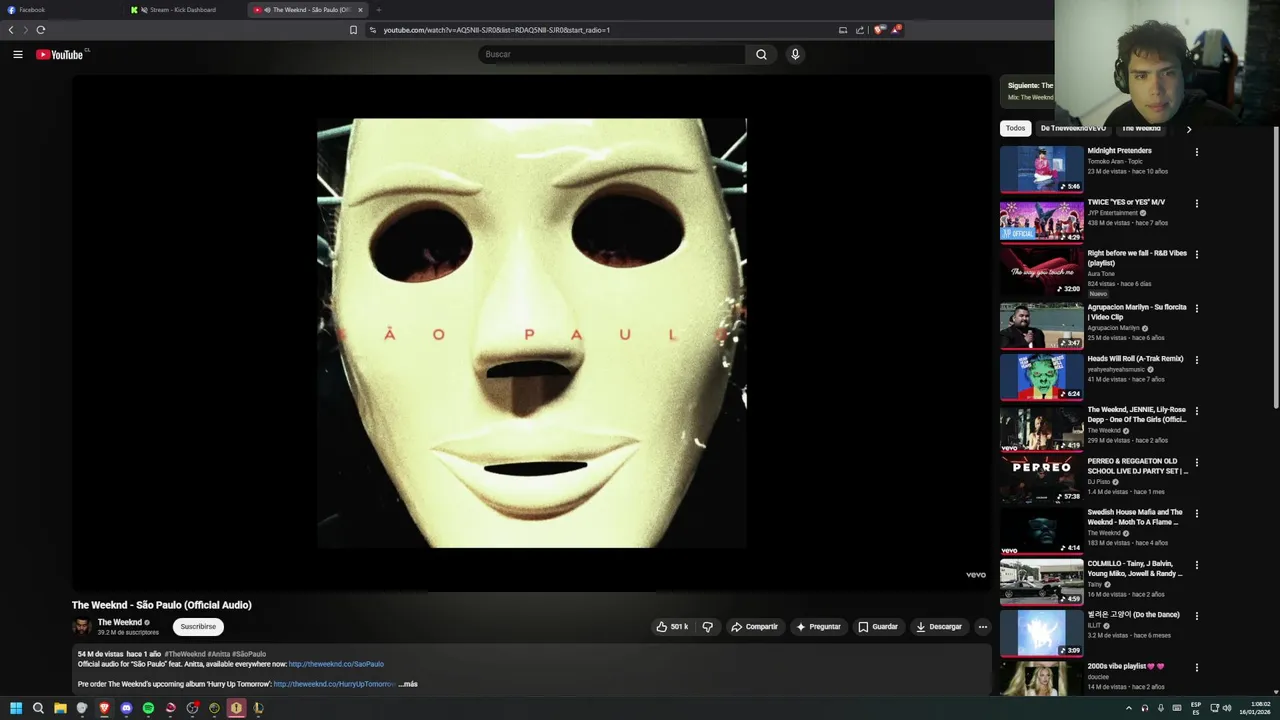Switch to the Facebook browser tab

tap(60, 10)
